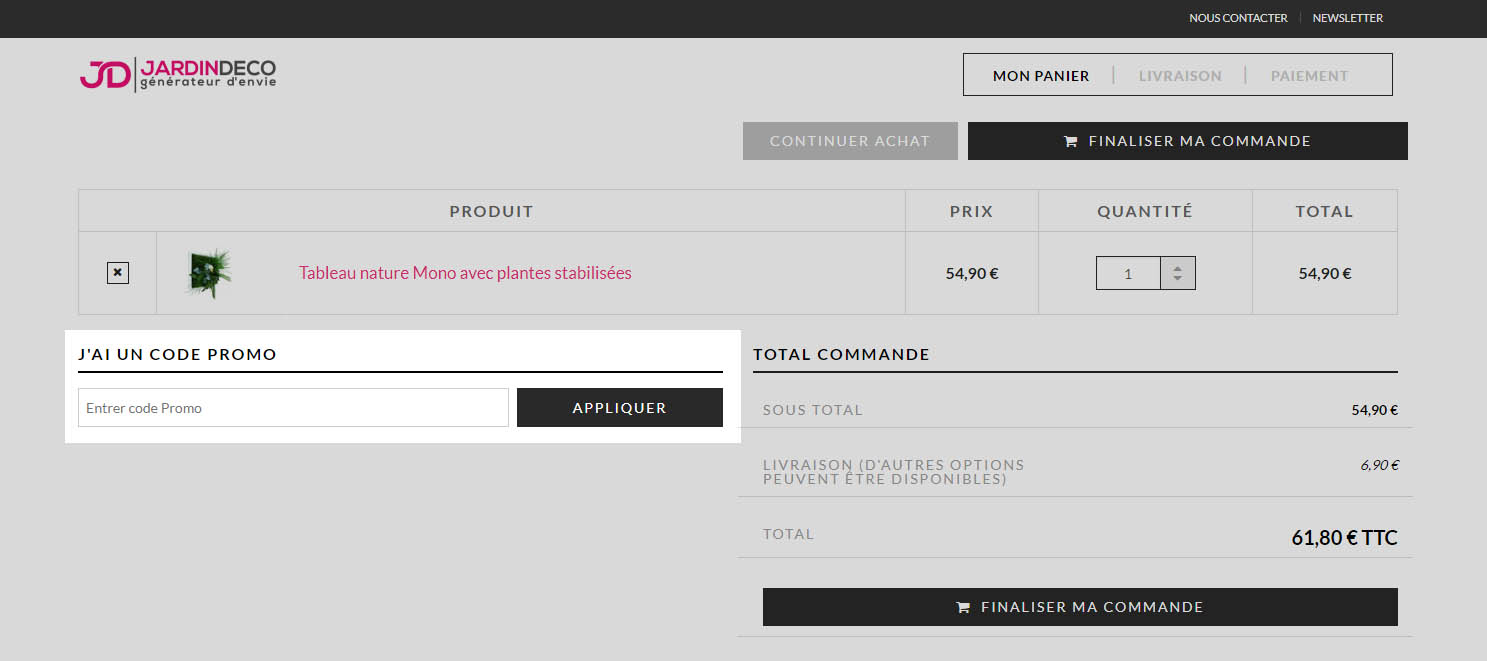Click the Appliquer promo code button
The height and width of the screenshot is (661, 1487).
(x=620, y=408)
